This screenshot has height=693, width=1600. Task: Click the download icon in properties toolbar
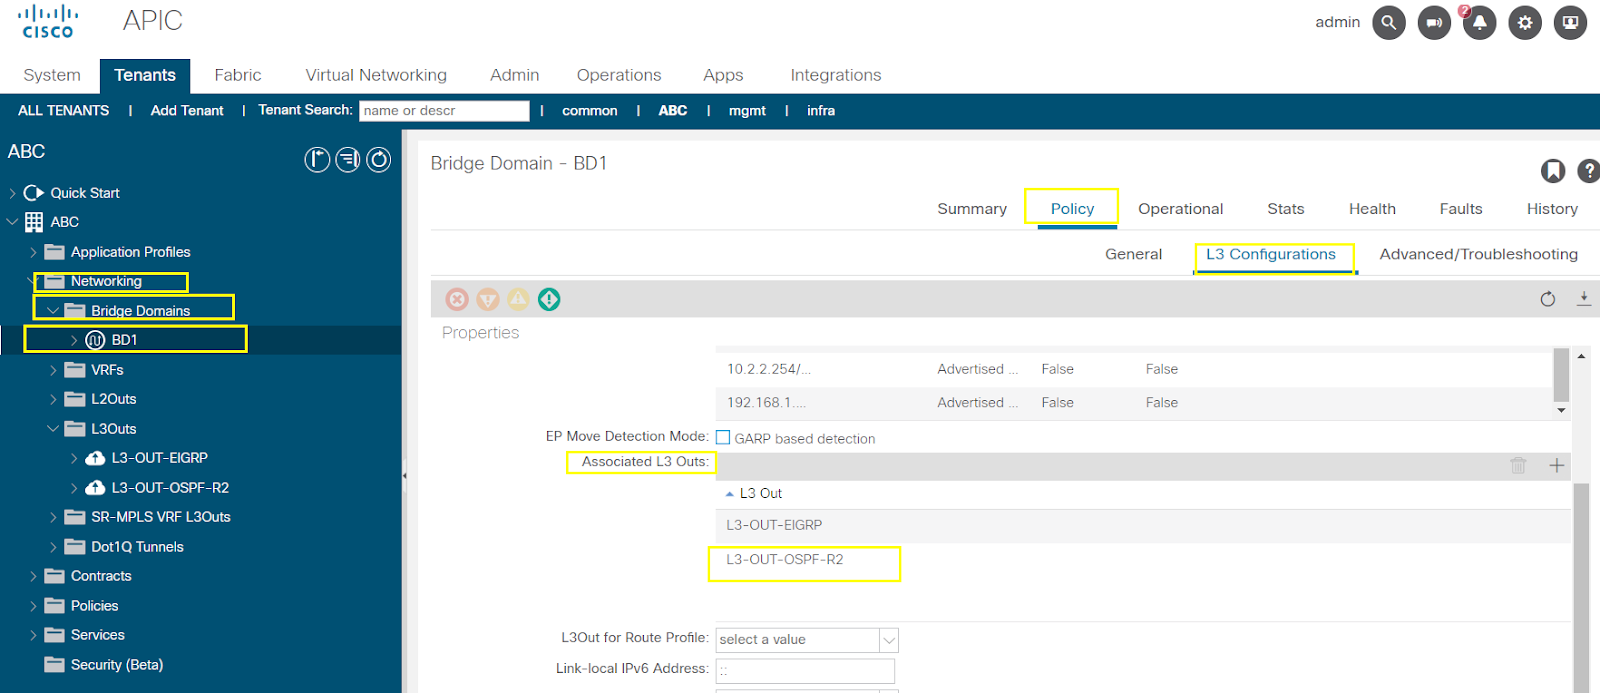point(1584,299)
